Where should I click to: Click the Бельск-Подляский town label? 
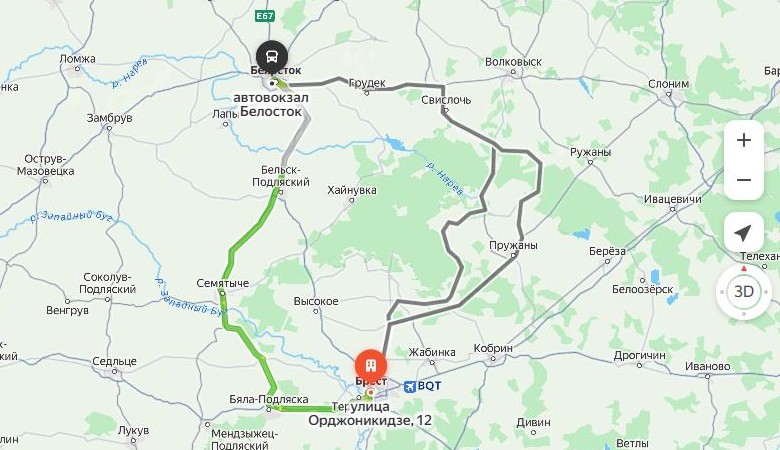pyautogui.click(x=281, y=176)
